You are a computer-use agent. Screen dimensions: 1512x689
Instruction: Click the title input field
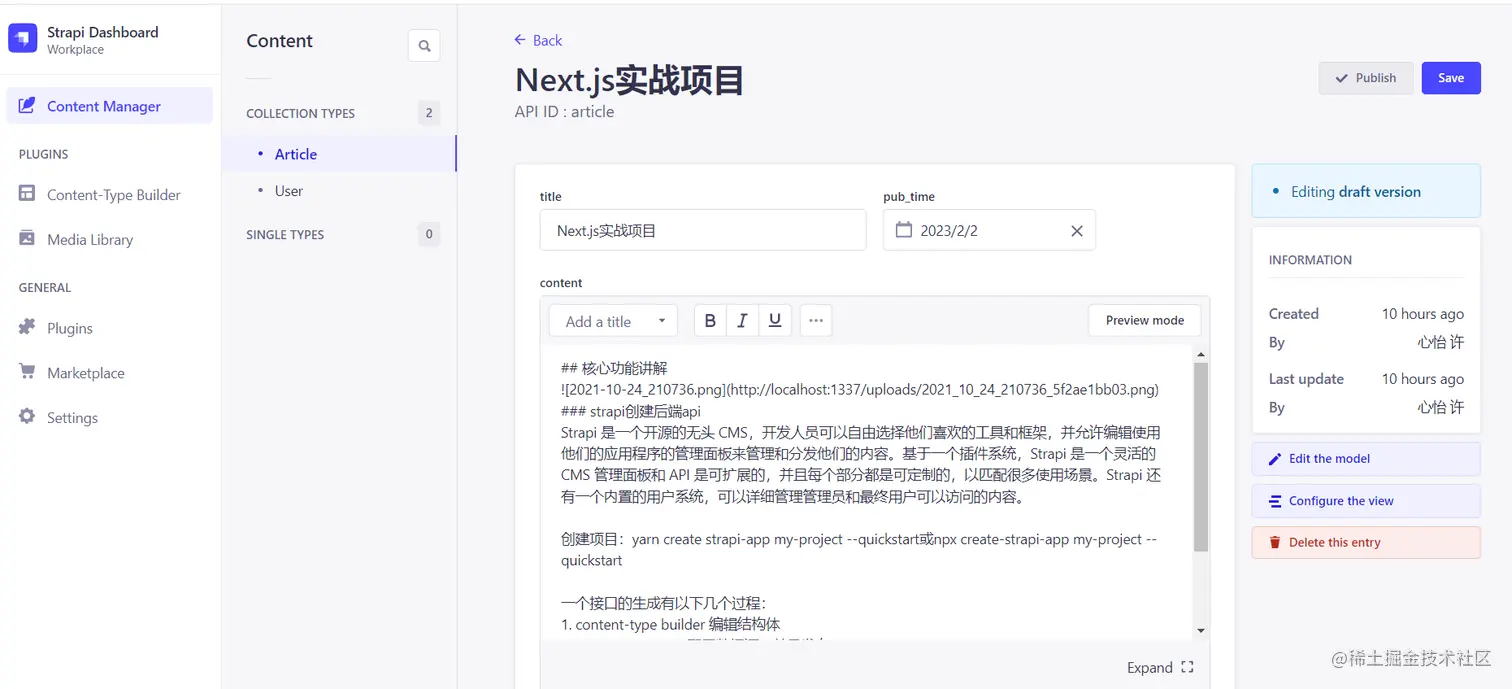point(703,230)
